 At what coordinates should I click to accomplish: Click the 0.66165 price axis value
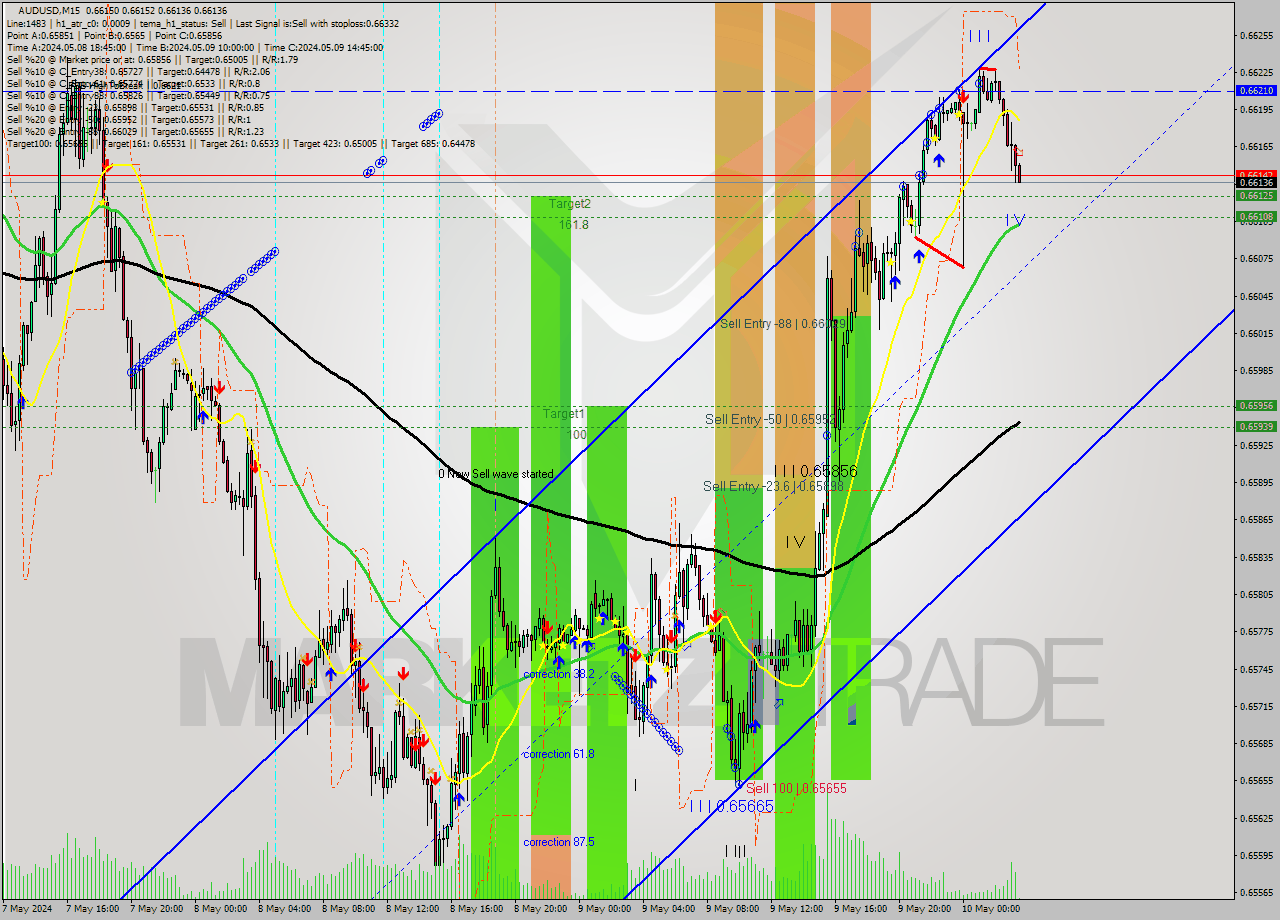coord(1256,147)
